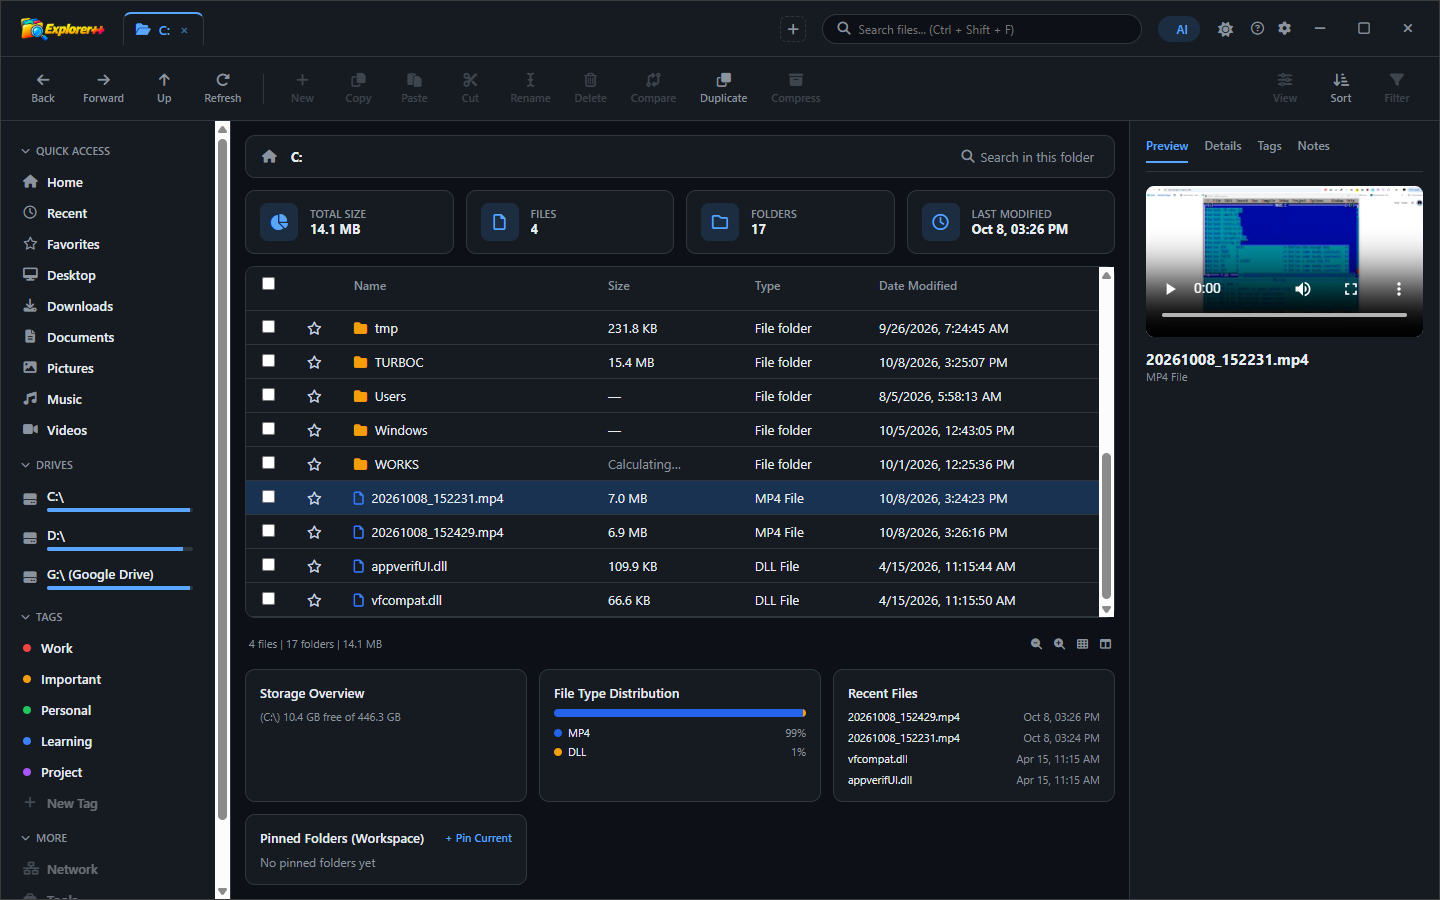Go up one folder level
The image size is (1440, 900).
click(x=164, y=87)
